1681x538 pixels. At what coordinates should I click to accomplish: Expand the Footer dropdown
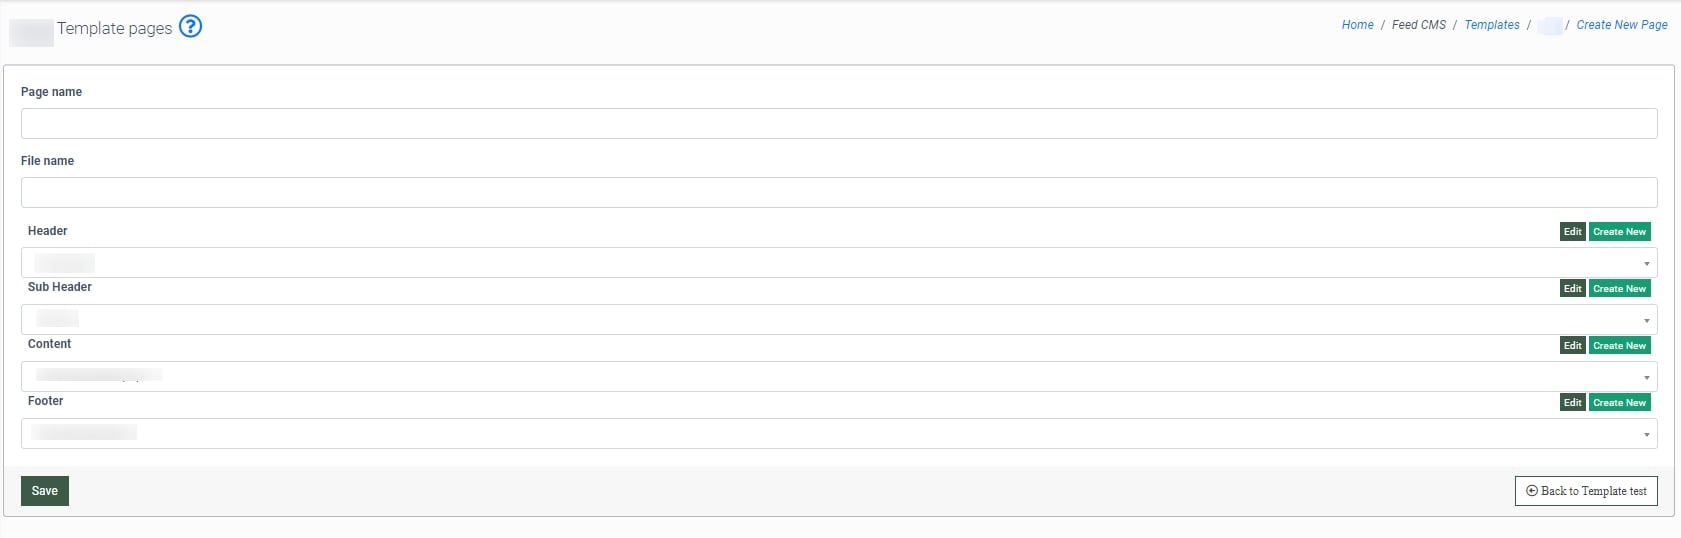click(838, 434)
